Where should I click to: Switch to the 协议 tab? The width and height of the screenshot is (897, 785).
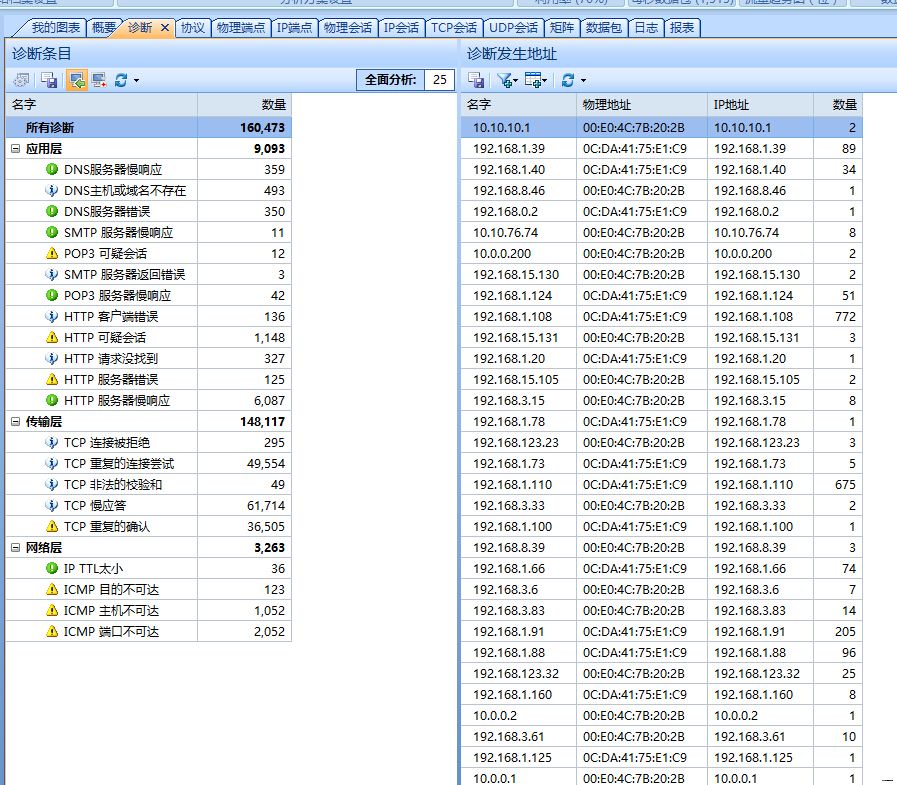click(192, 28)
